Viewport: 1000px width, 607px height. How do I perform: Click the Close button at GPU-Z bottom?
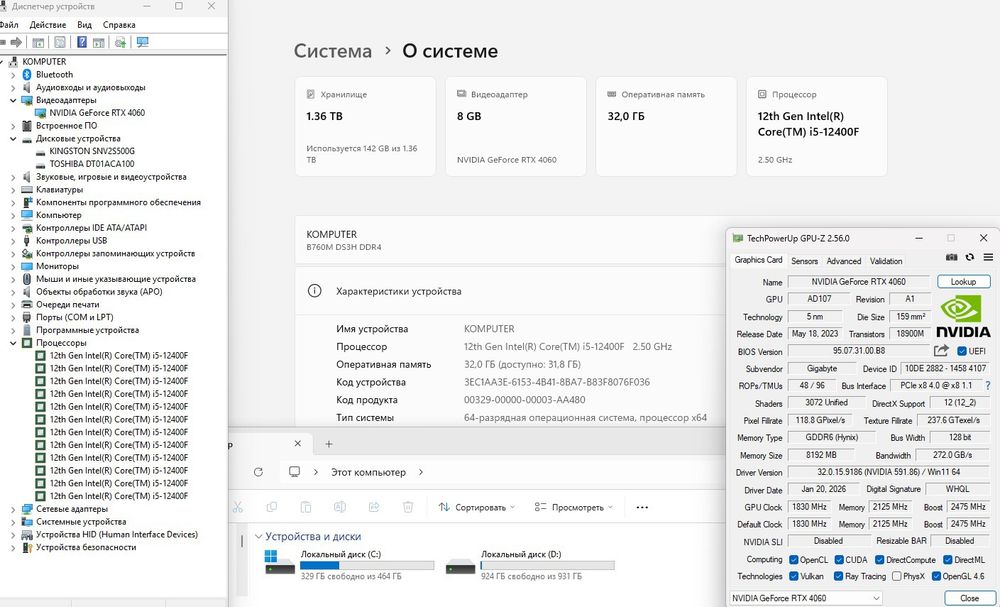click(x=969, y=598)
